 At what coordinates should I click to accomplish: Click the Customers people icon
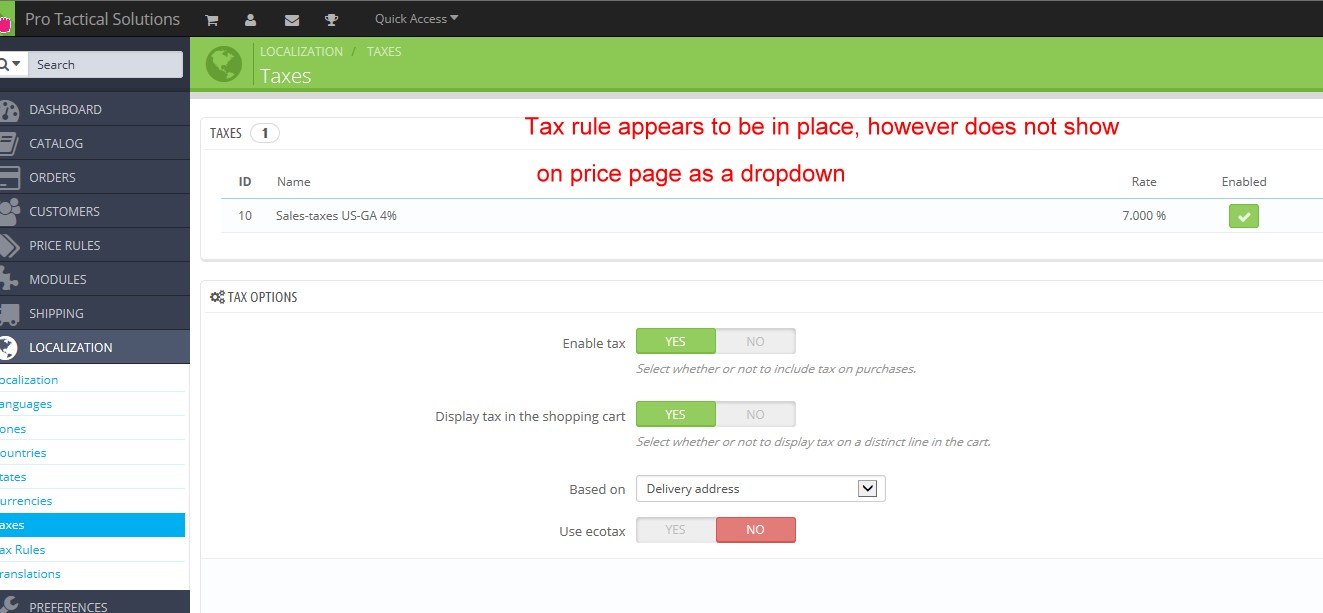(9, 212)
